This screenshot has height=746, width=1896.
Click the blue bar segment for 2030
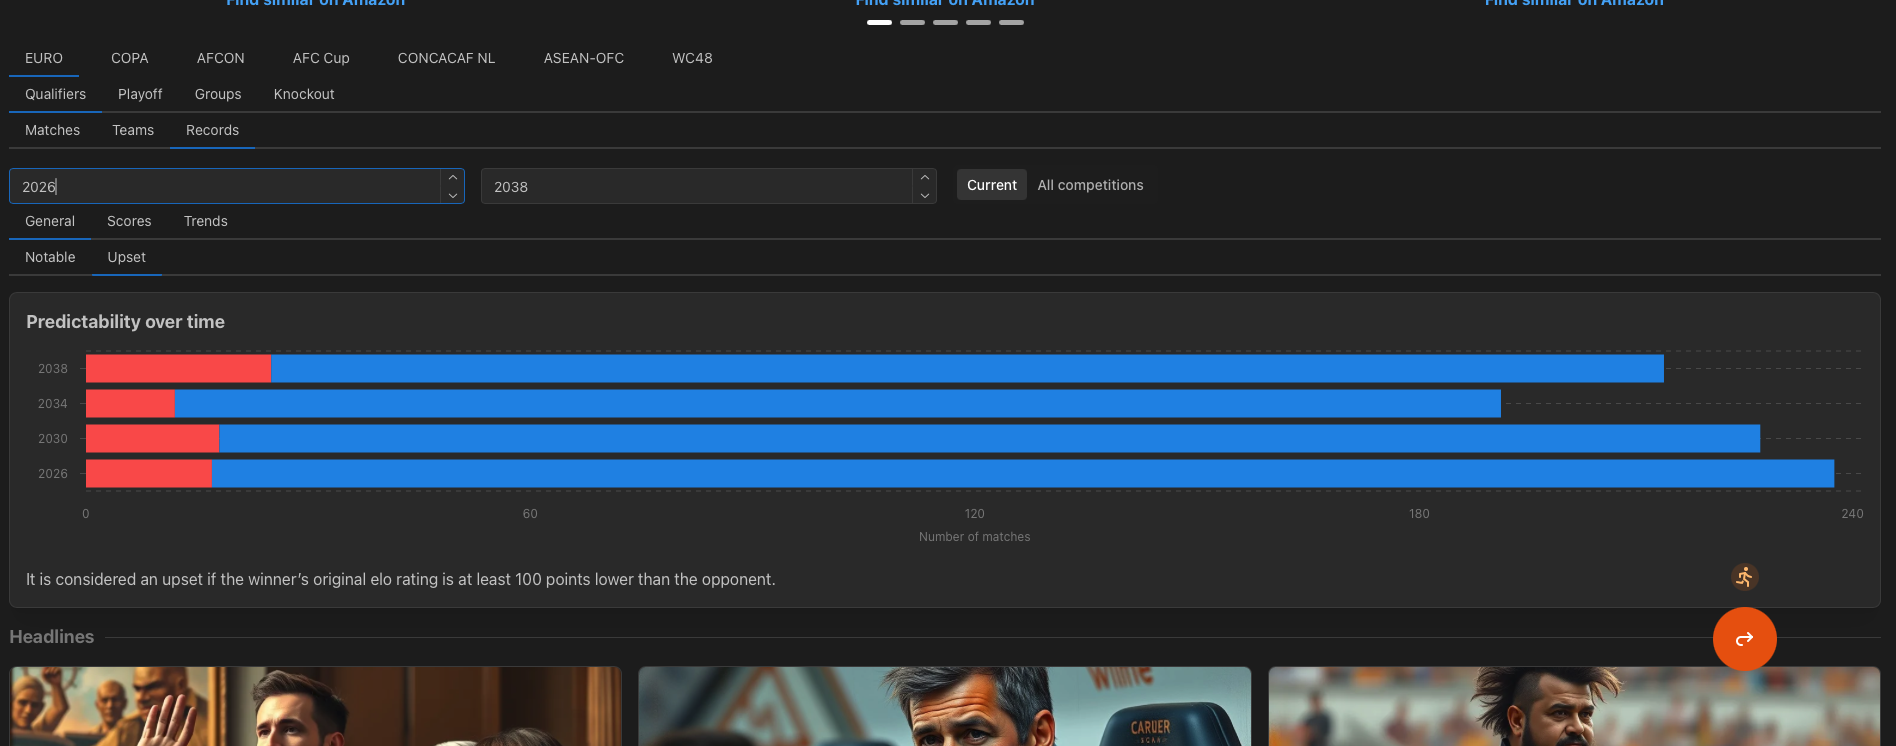989,438
